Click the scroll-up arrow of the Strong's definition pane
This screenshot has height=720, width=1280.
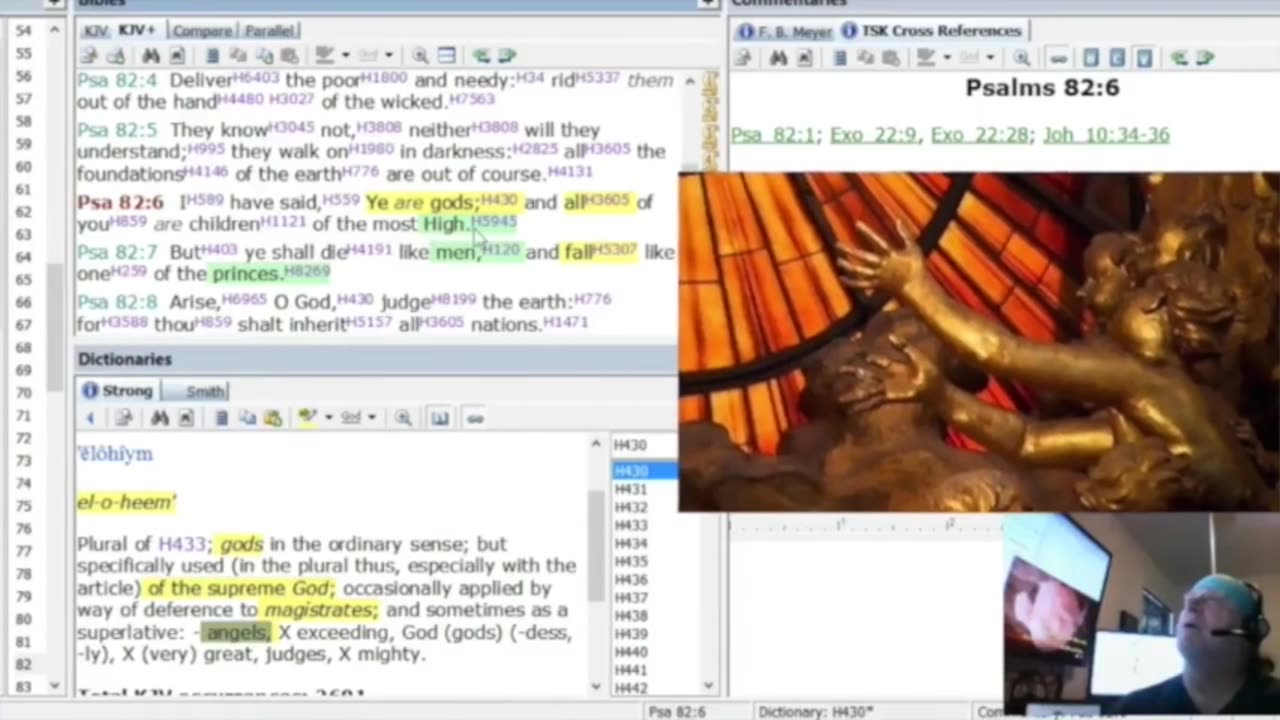(x=596, y=444)
